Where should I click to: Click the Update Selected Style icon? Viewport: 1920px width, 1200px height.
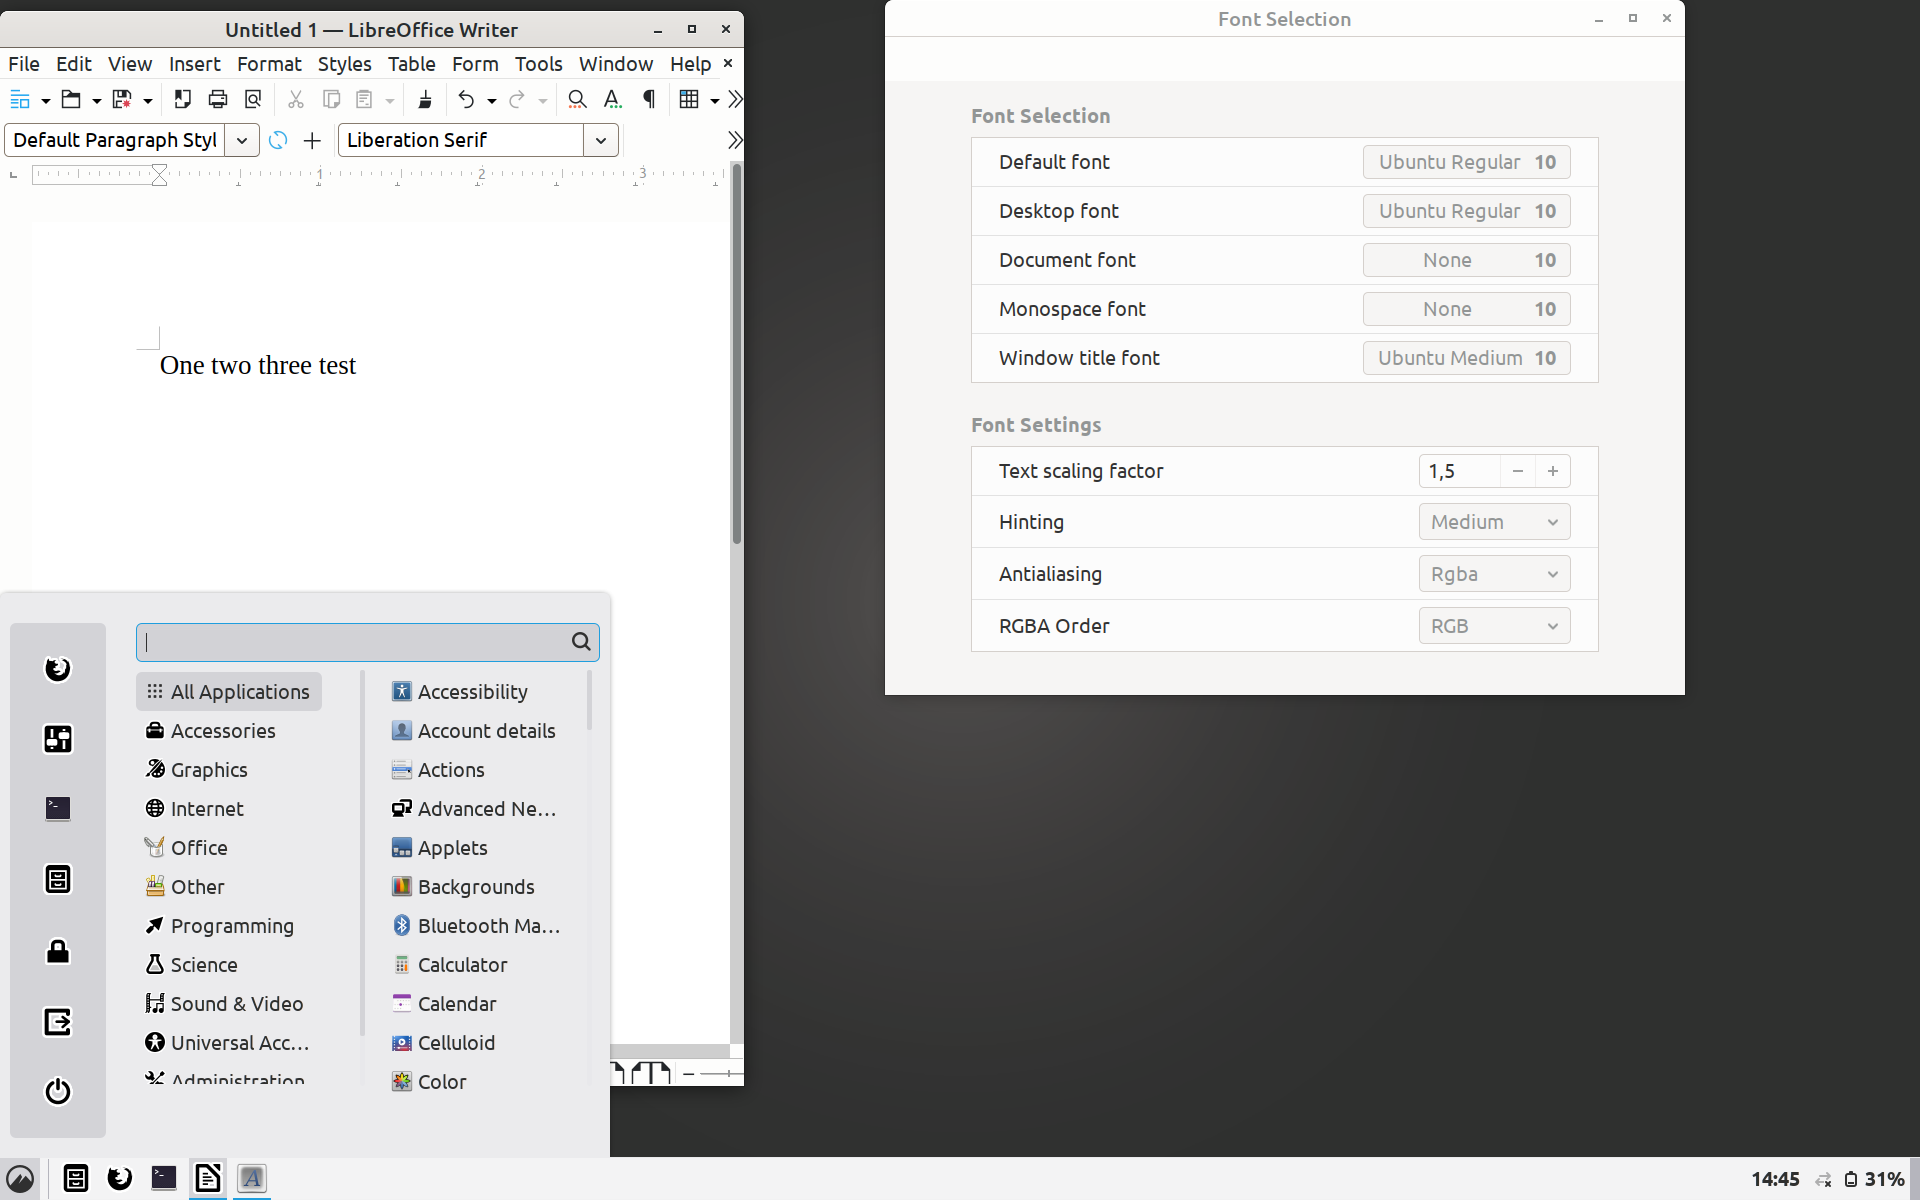pyautogui.click(x=278, y=140)
